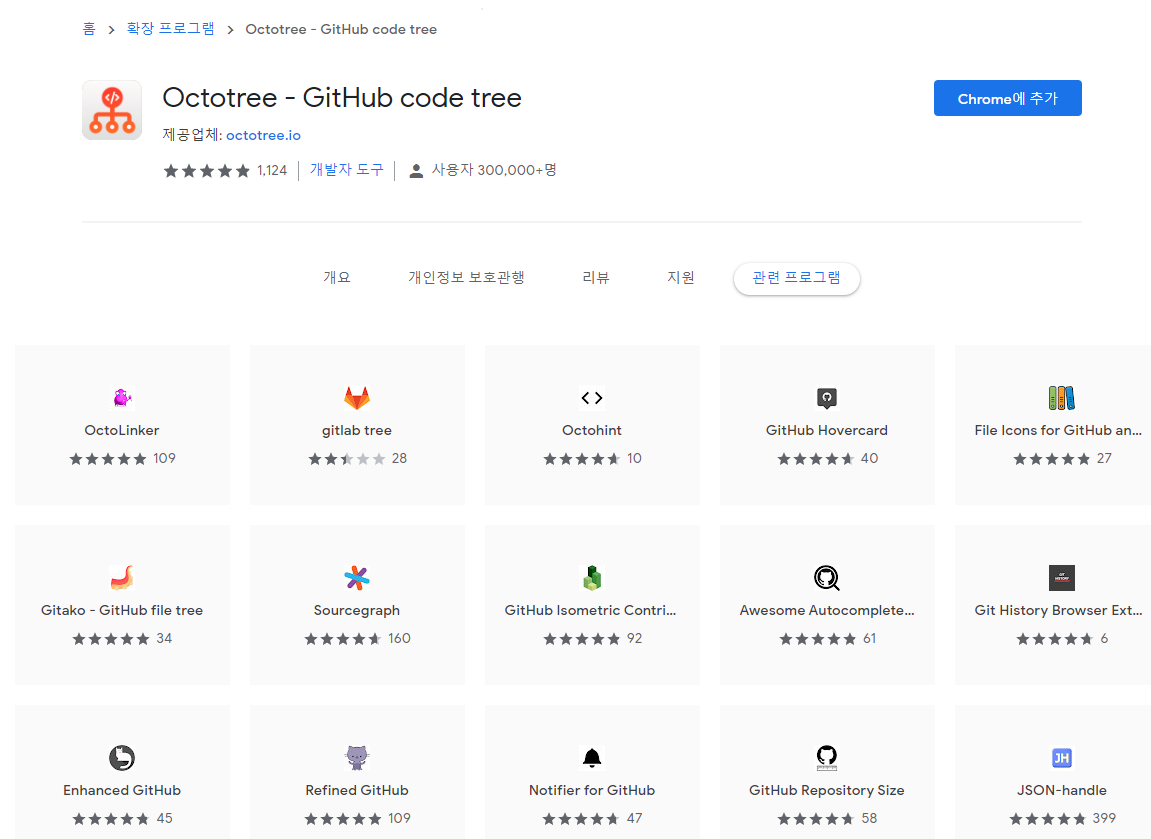
Task: Open the Octohint angle brackets icon
Action: coord(592,398)
